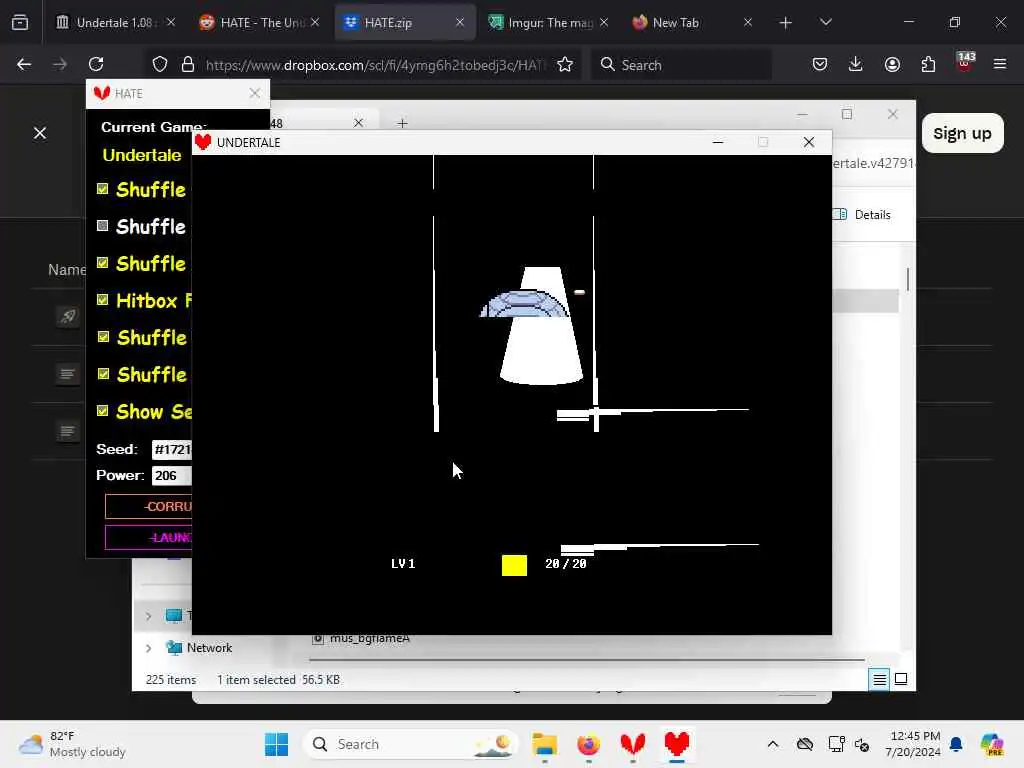Click the Name column header on Dropbox
Image resolution: width=1024 pixels, height=768 pixels.
(67, 270)
